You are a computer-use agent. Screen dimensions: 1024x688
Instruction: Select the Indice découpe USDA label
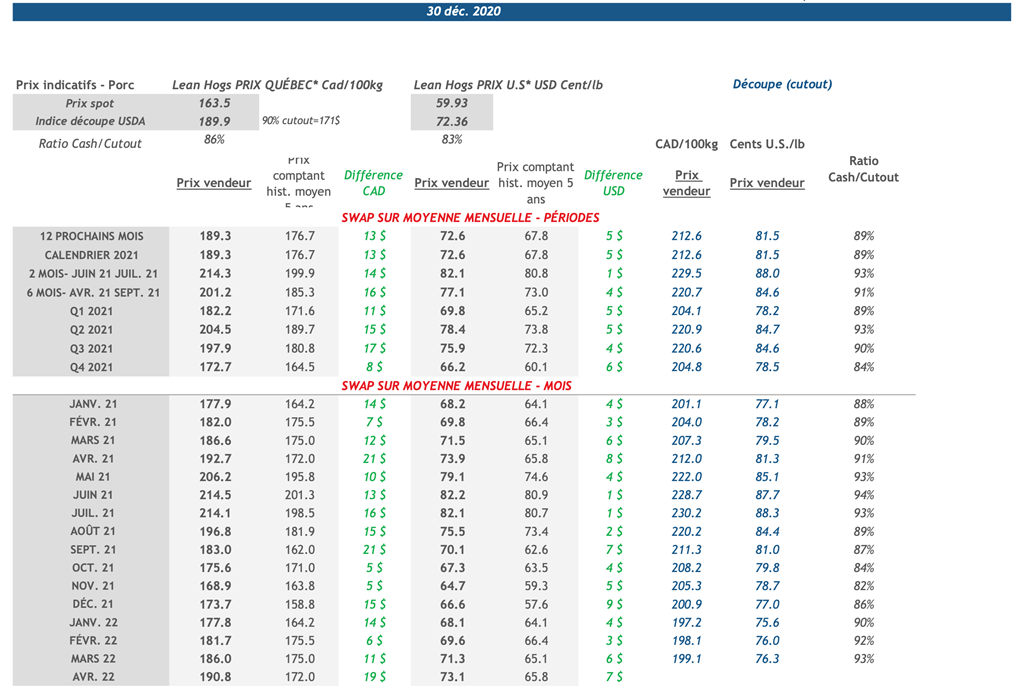pyautogui.click(x=91, y=122)
